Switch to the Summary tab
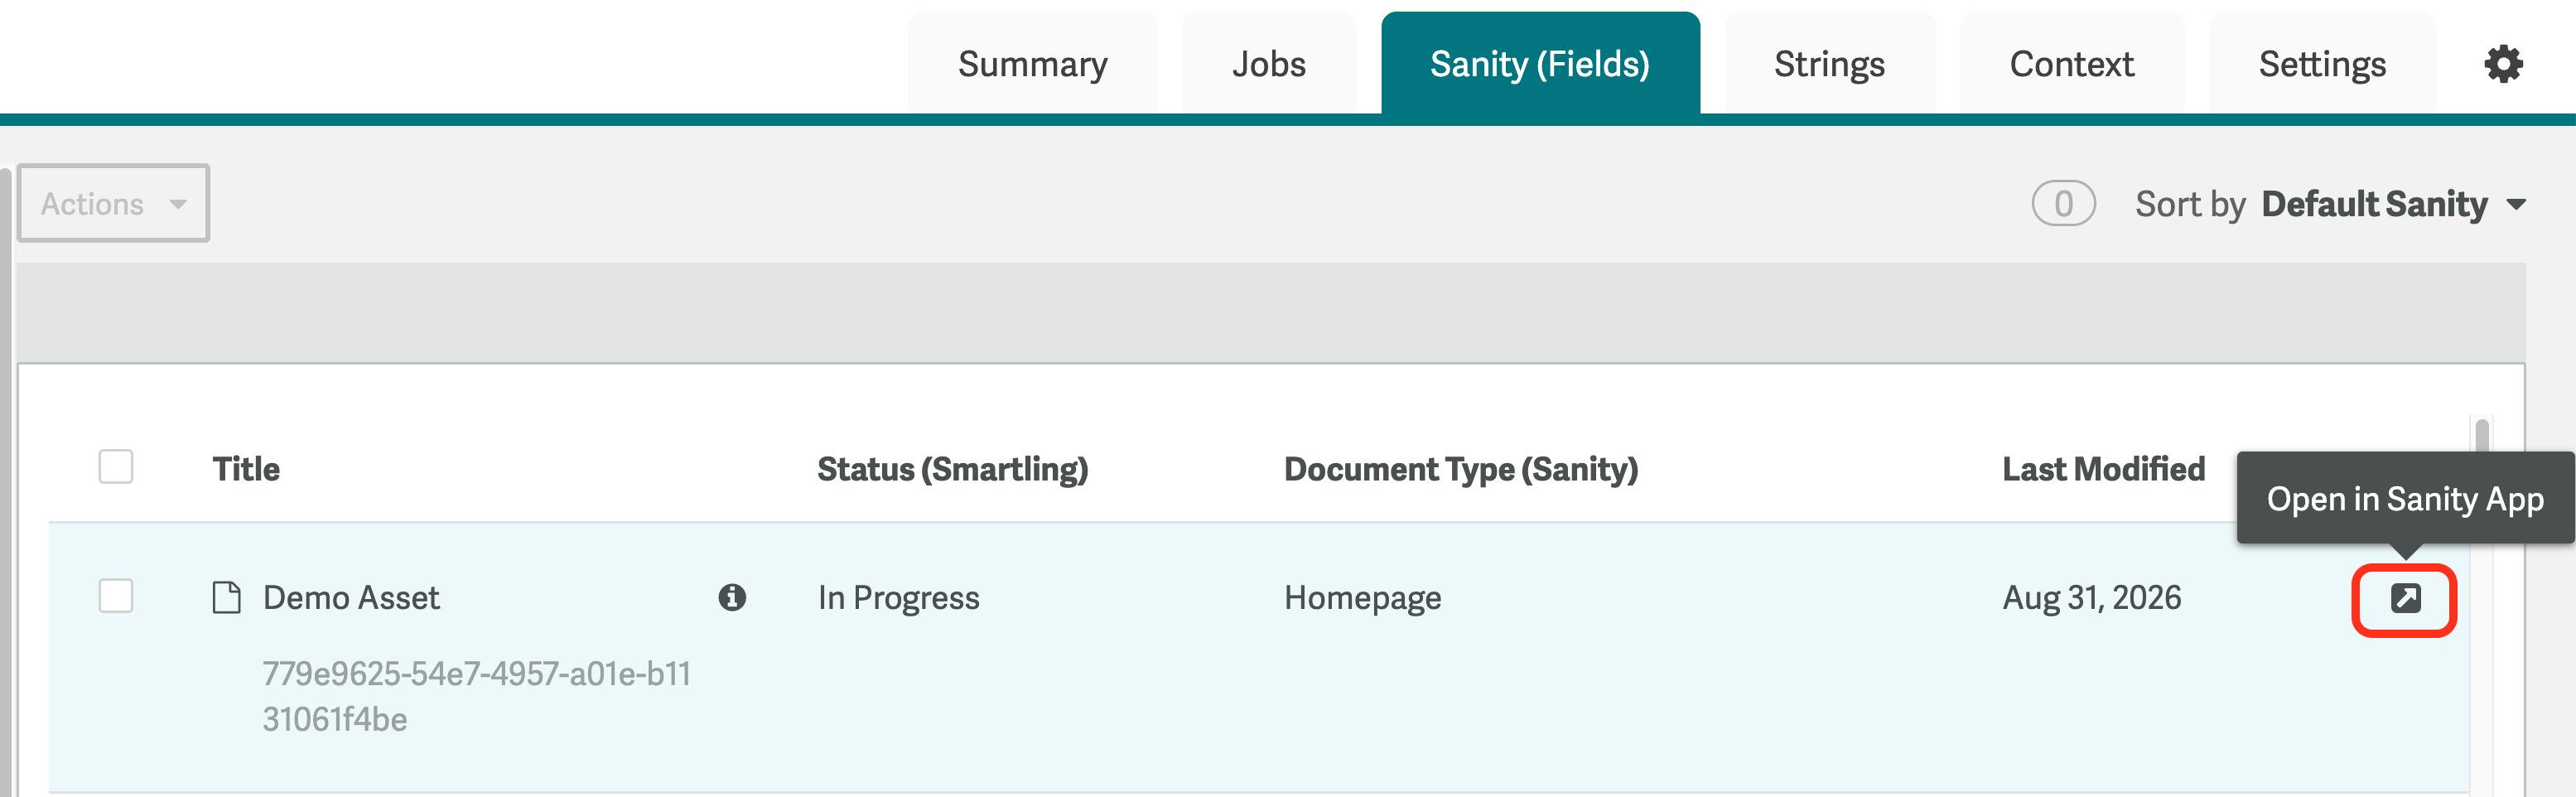Screen dimensions: 2576x797 1033,64
